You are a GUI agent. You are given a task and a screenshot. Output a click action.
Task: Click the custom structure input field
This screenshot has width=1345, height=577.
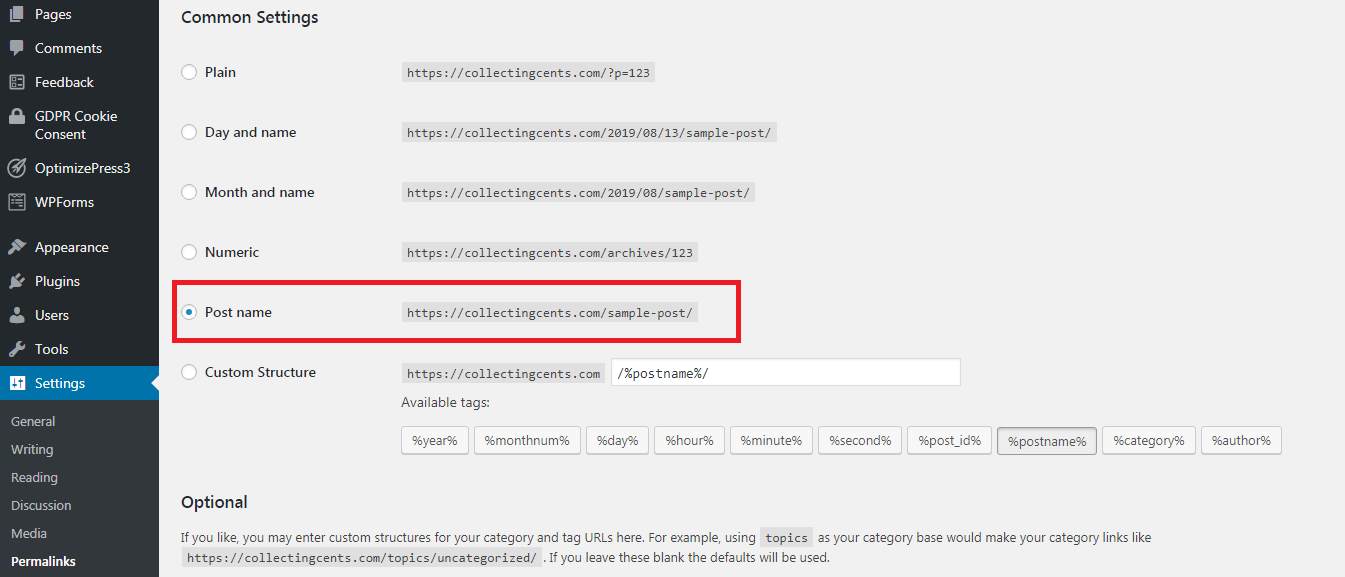pos(785,372)
